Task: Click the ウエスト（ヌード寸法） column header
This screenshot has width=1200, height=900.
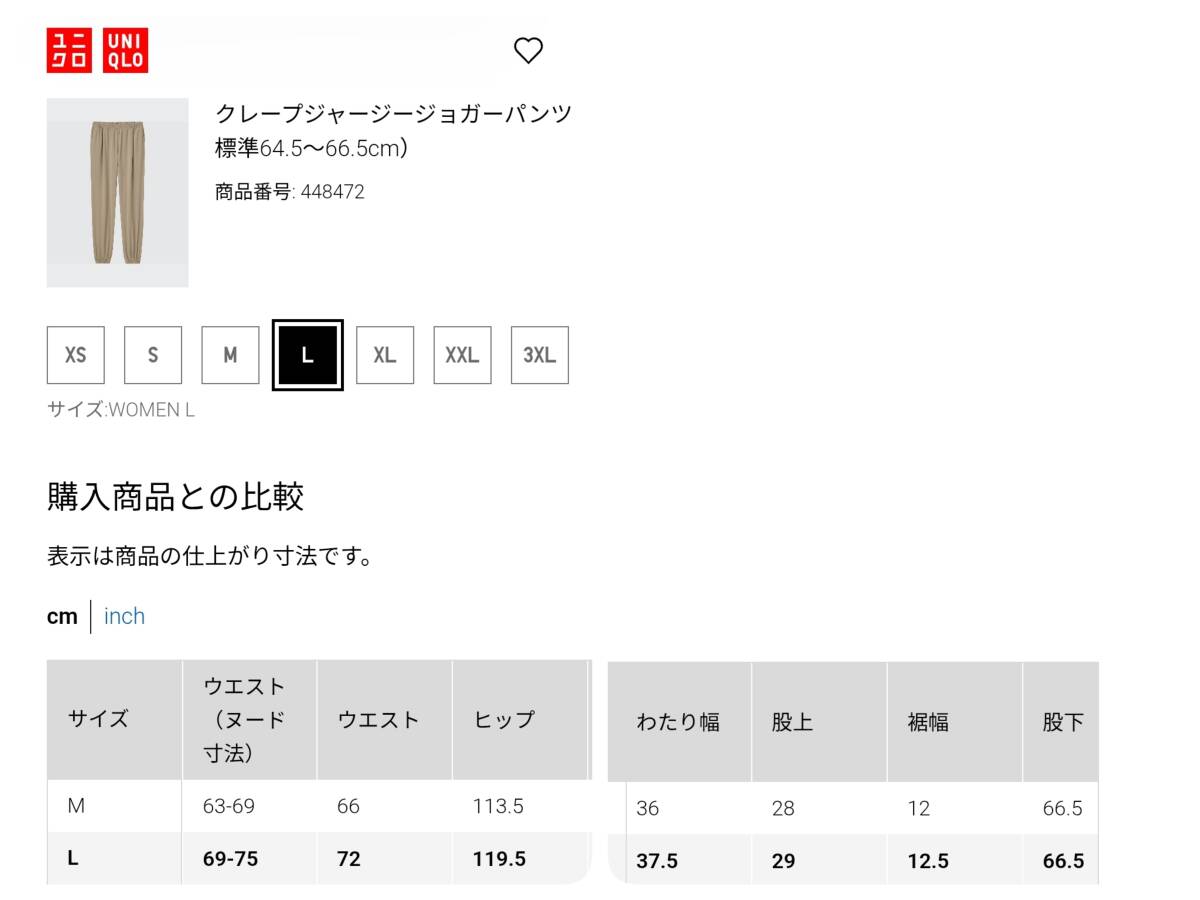Action: 249,720
